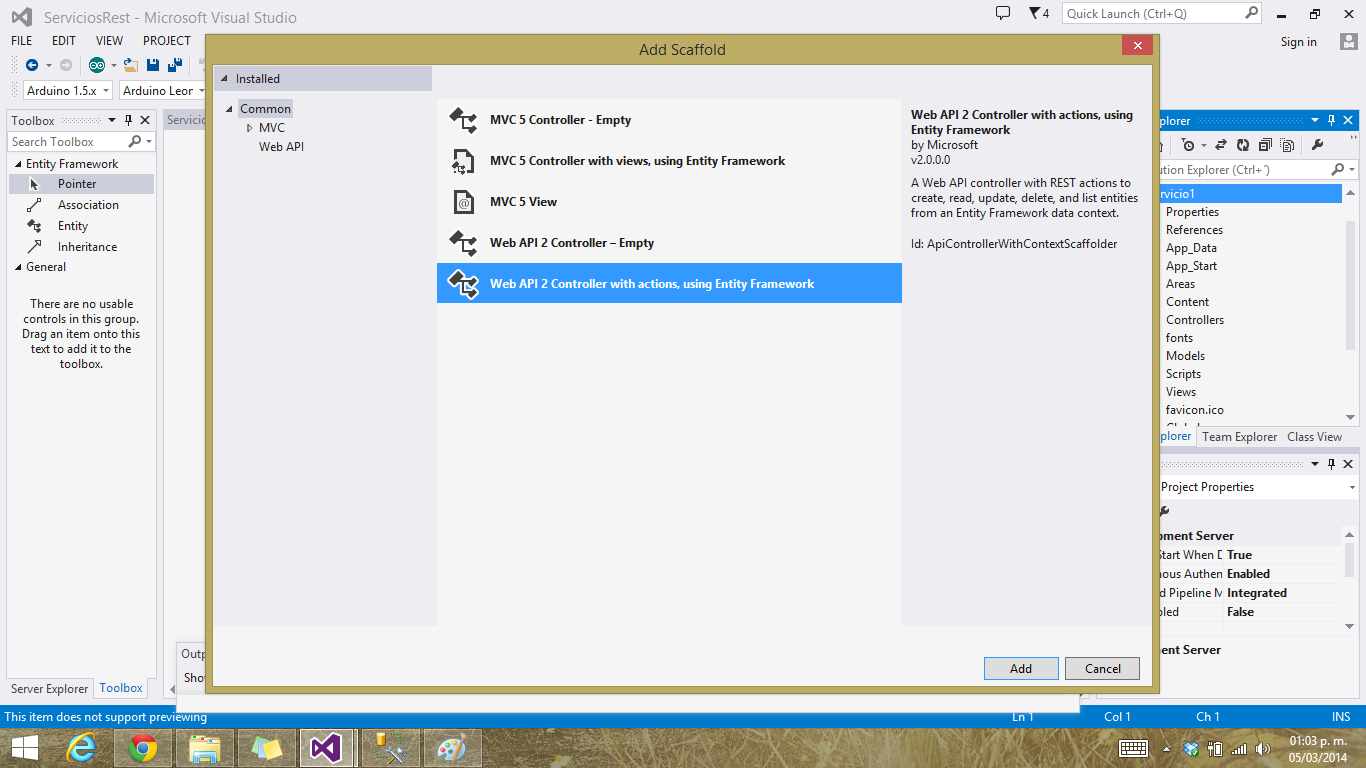This screenshot has height=768, width=1366.
Task: Open the EDIT menu
Action: (x=64, y=41)
